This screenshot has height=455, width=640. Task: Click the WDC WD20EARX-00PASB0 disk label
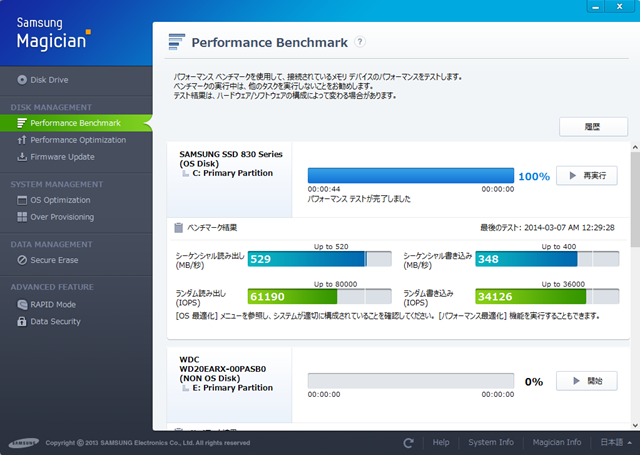click(x=223, y=364)
